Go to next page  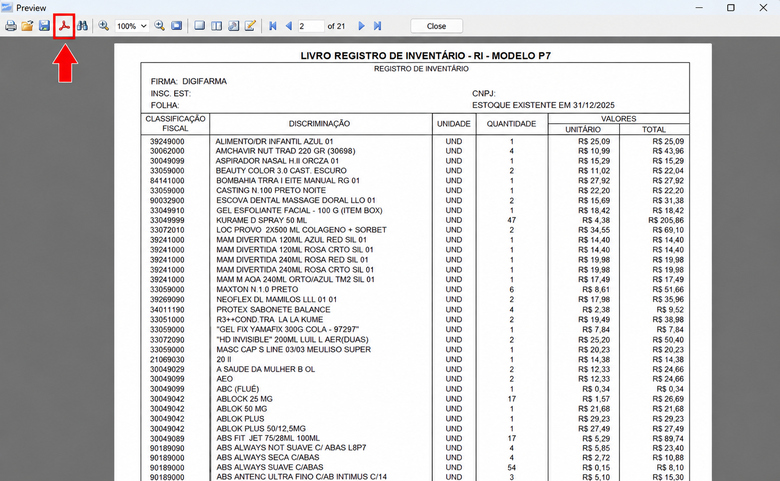tap(362, 26)
